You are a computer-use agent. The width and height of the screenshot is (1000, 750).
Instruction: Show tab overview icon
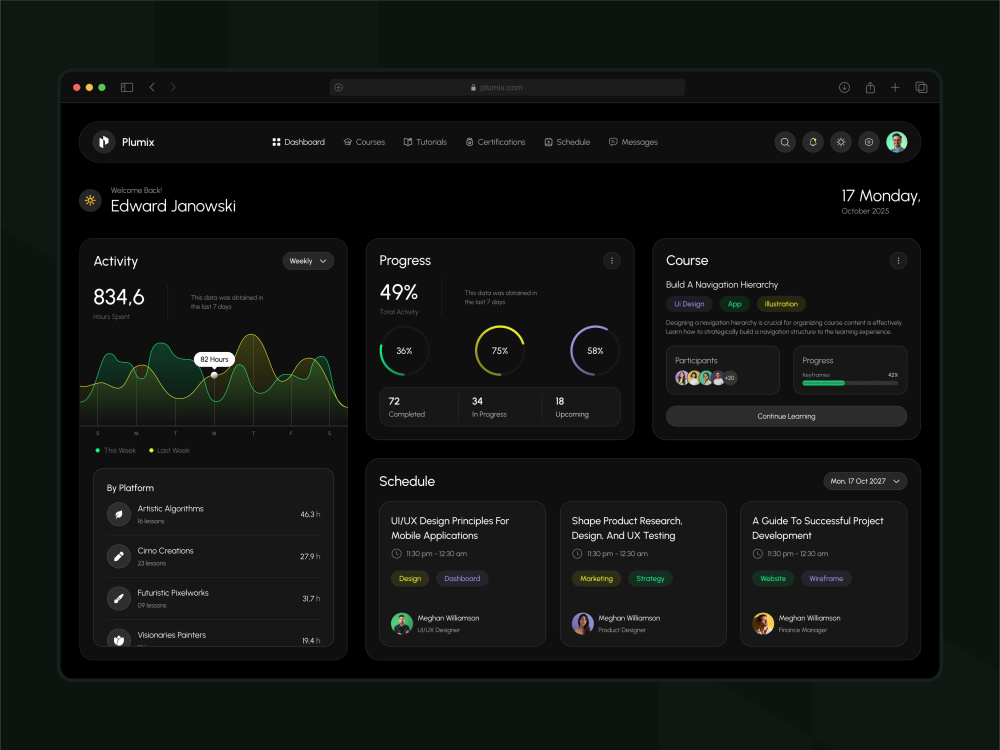921,87
